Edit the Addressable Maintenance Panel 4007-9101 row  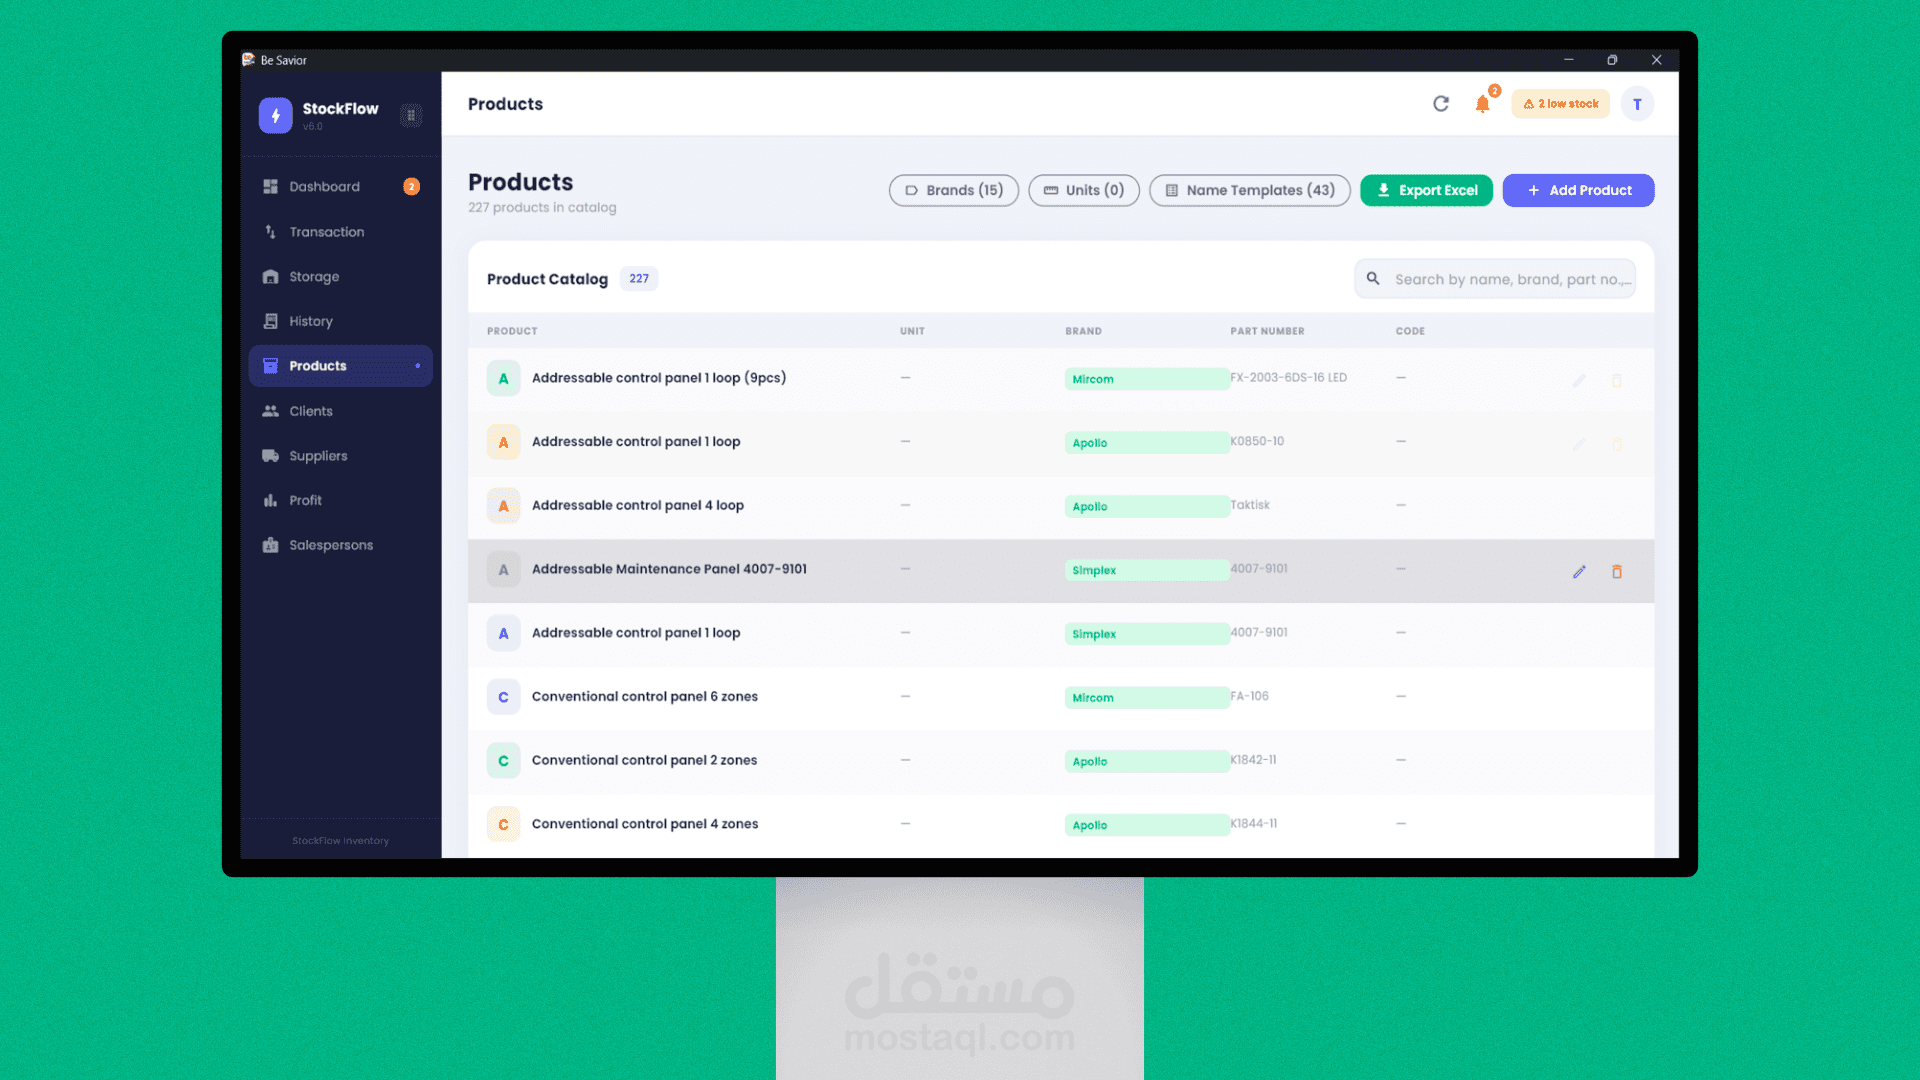pos(1579,572)
